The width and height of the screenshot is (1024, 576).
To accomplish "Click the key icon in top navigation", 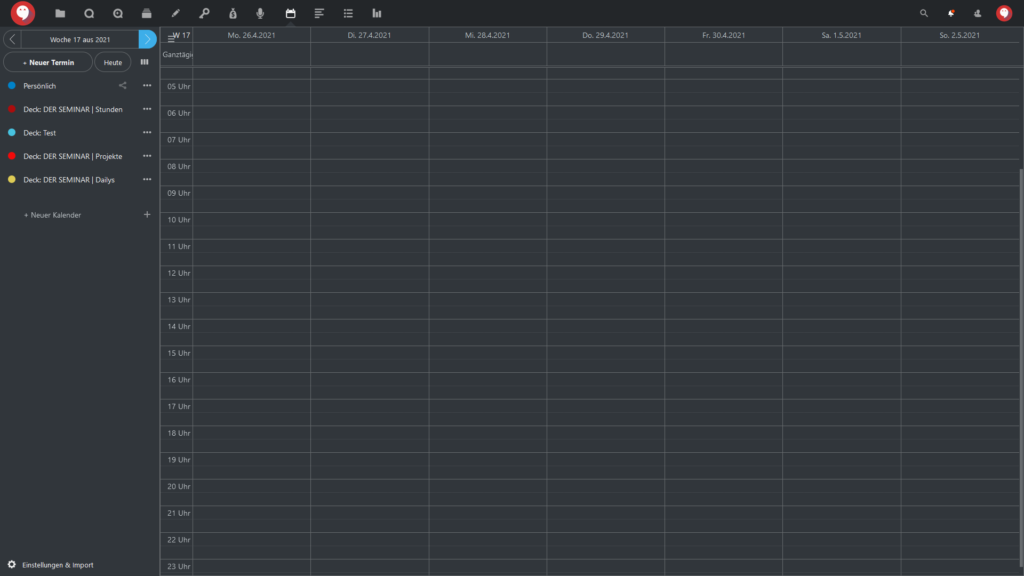I will click(204, 14).
